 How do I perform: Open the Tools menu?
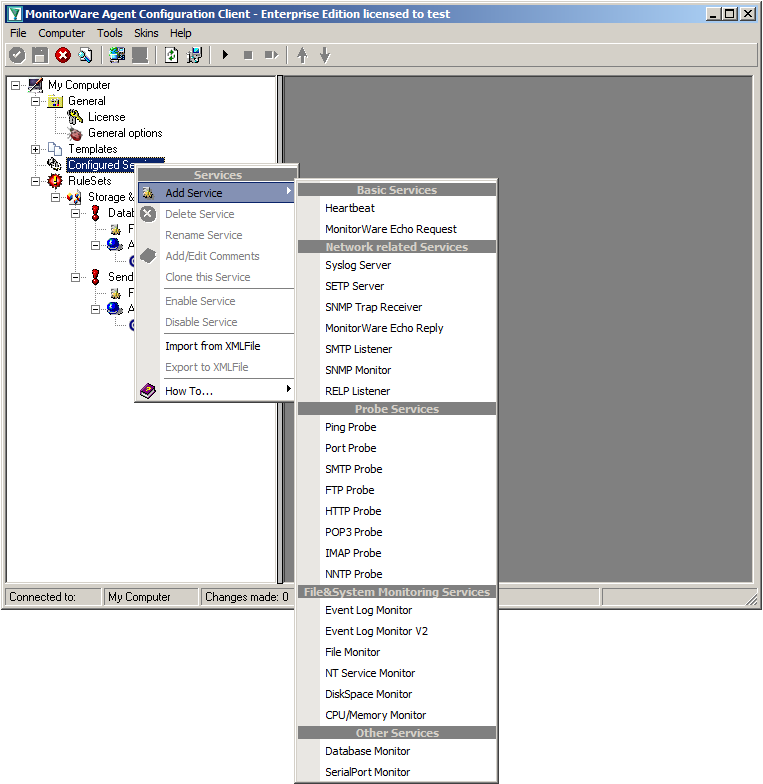click(110, 33)
